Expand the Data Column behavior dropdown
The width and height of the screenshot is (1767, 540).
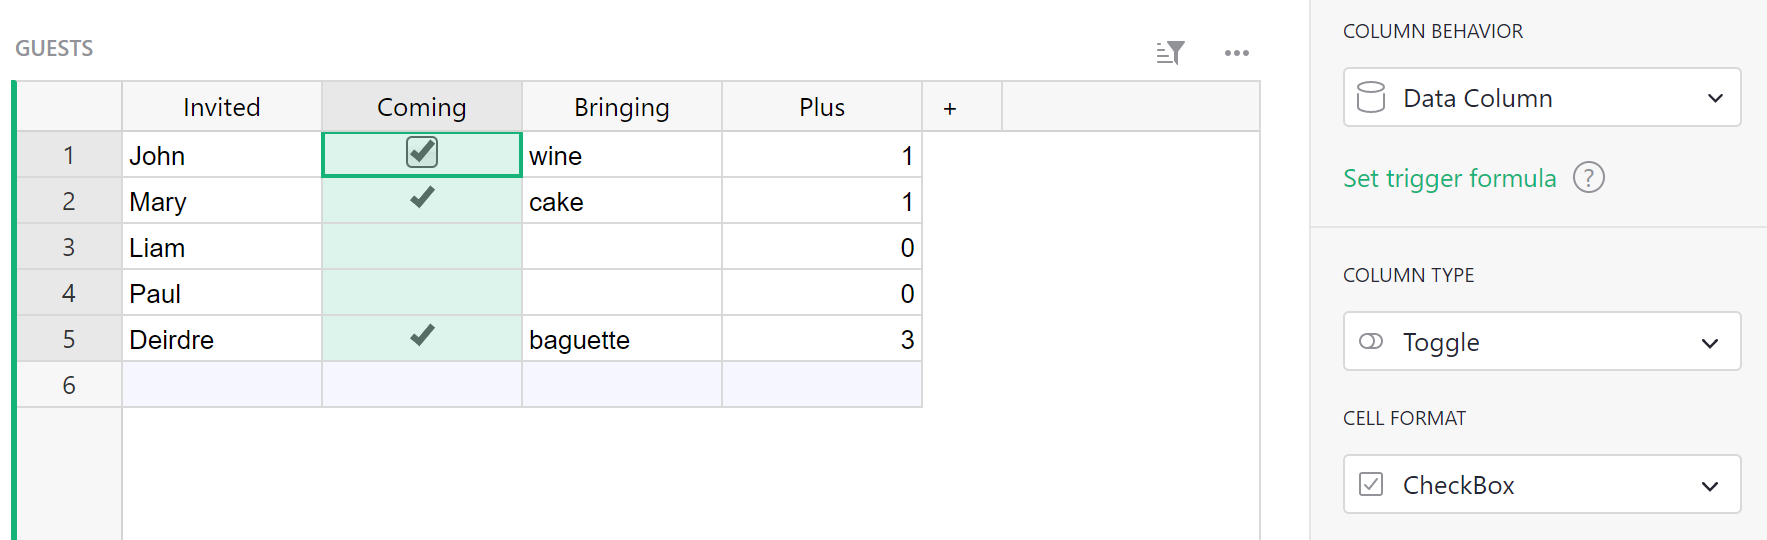coord(1542,97)
